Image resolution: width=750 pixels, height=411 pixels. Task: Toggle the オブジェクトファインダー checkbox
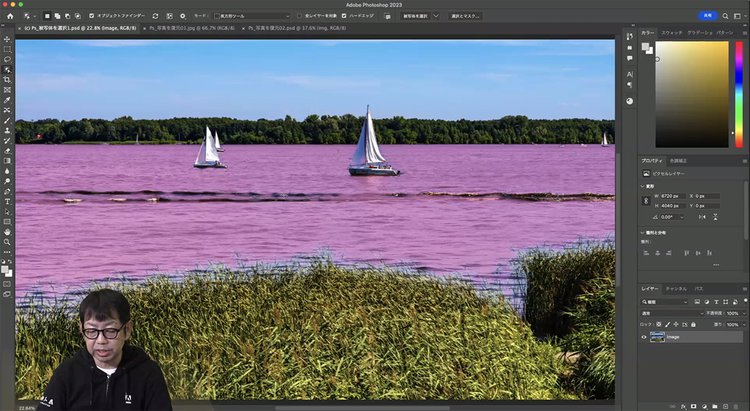click(92, 16)
